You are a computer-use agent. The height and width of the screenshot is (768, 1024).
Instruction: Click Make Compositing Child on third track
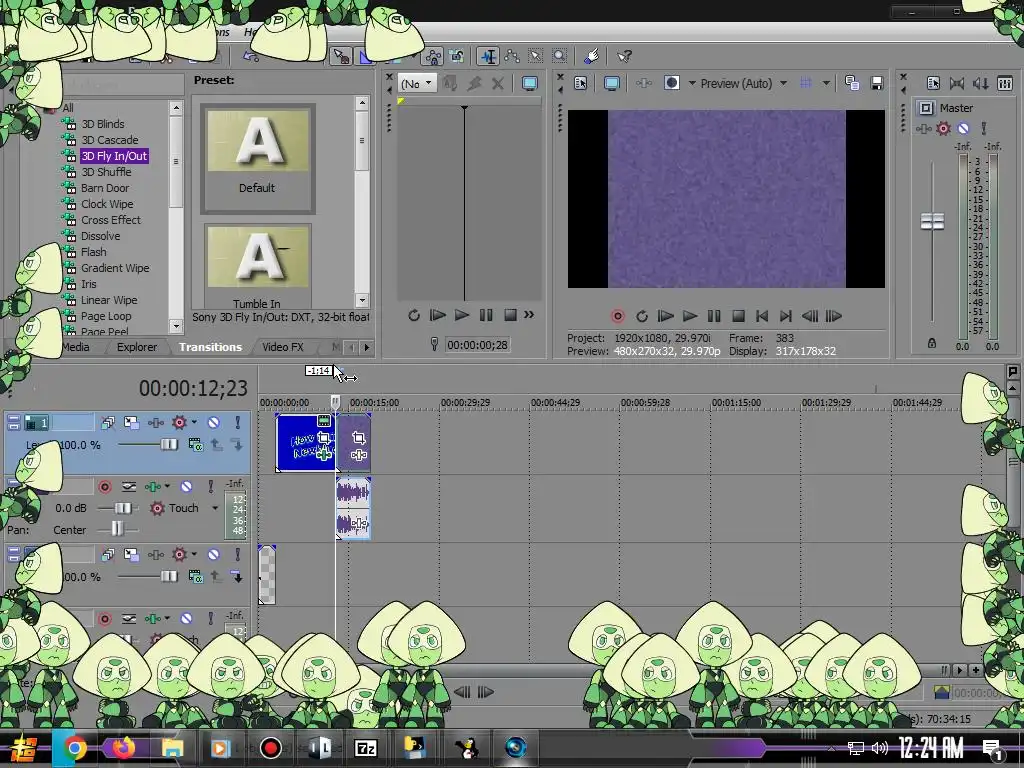(238, 577)
